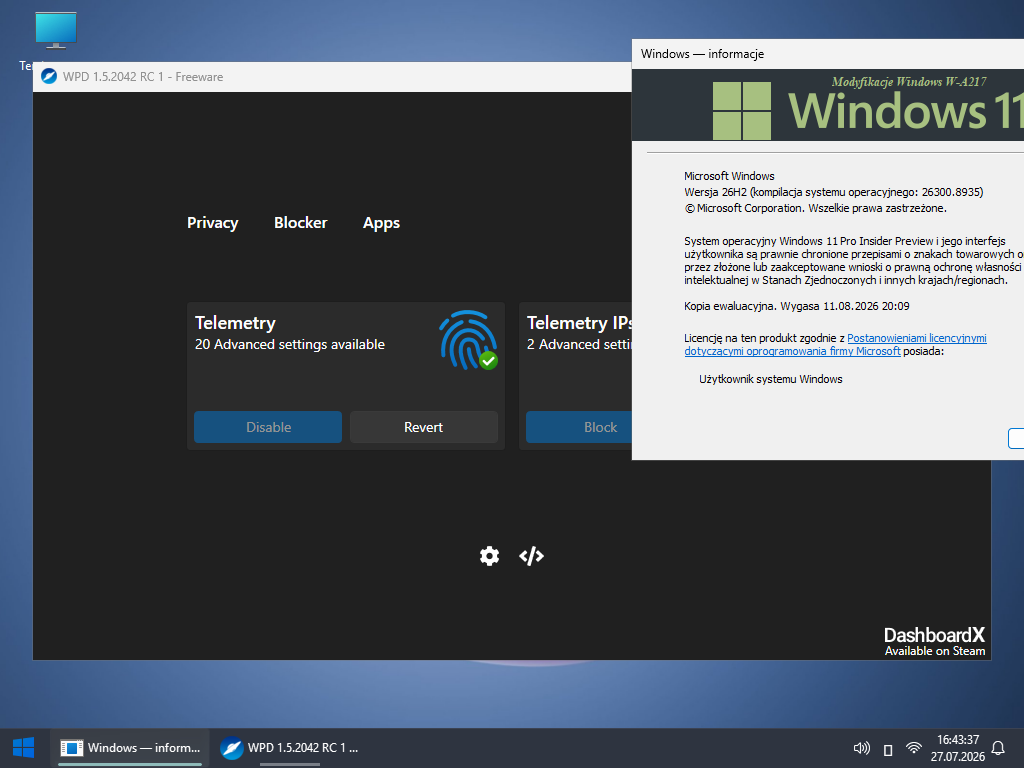1024x768 pixels.
Task: Open the Windows Start button
Action: (24, 748)
